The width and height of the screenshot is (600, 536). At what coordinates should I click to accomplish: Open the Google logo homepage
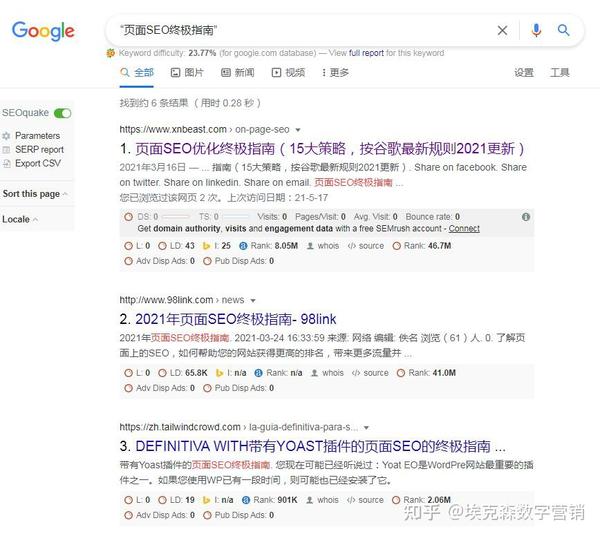click(43, 31)
